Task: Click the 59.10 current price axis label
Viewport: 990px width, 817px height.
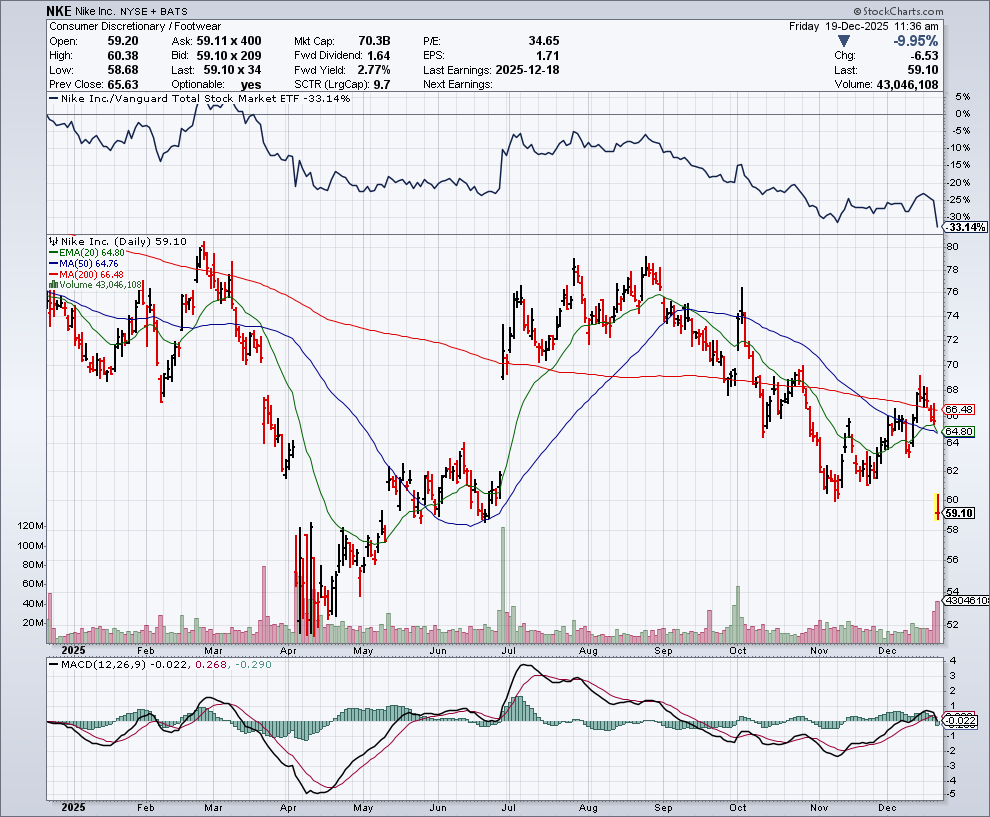Action: point(958,513)
